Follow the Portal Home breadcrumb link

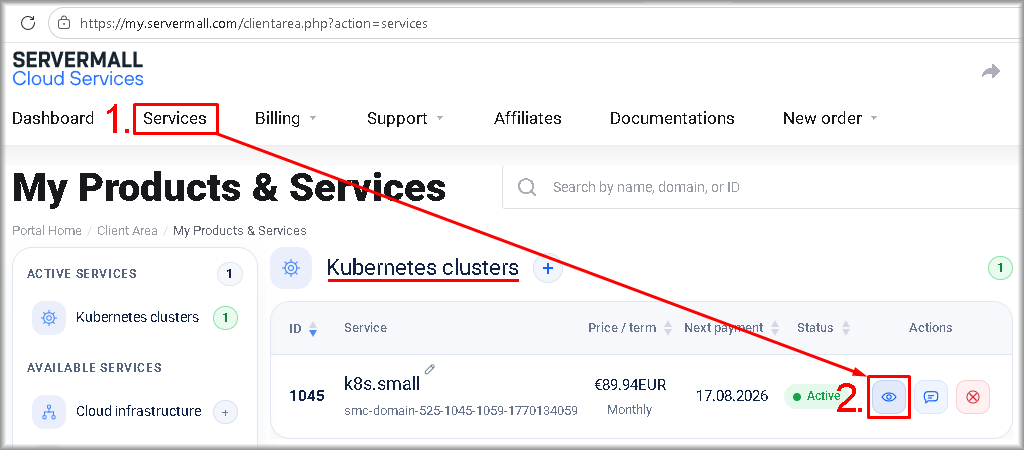tap(47, 231)
